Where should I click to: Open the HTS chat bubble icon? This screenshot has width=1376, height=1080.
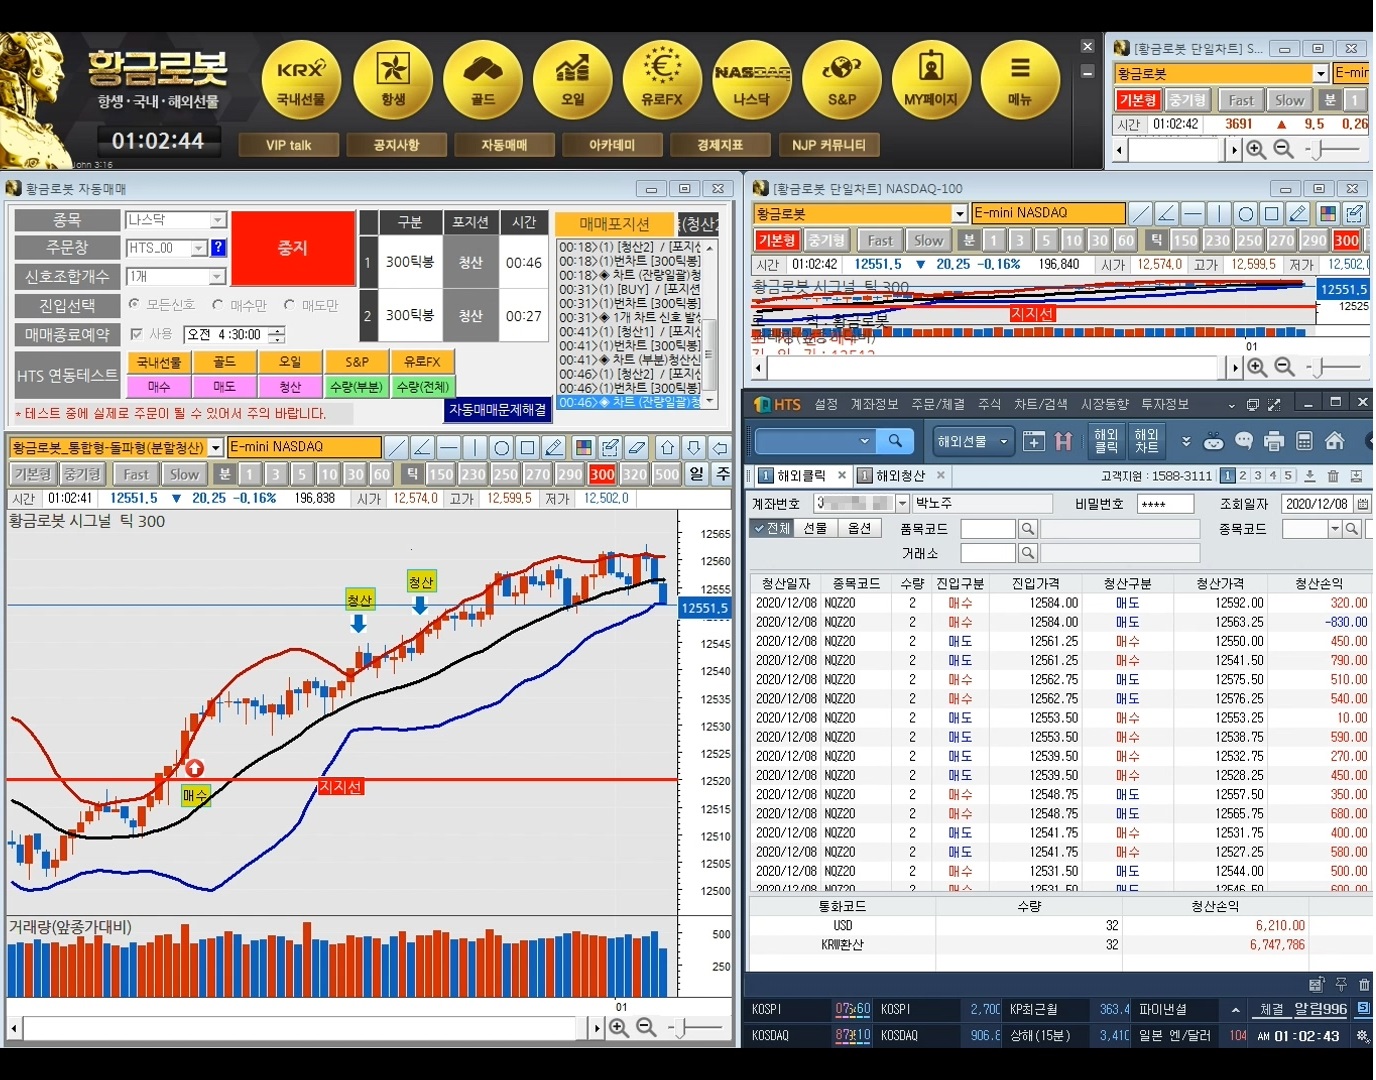pyautogui.click(x=1244, y=441)
